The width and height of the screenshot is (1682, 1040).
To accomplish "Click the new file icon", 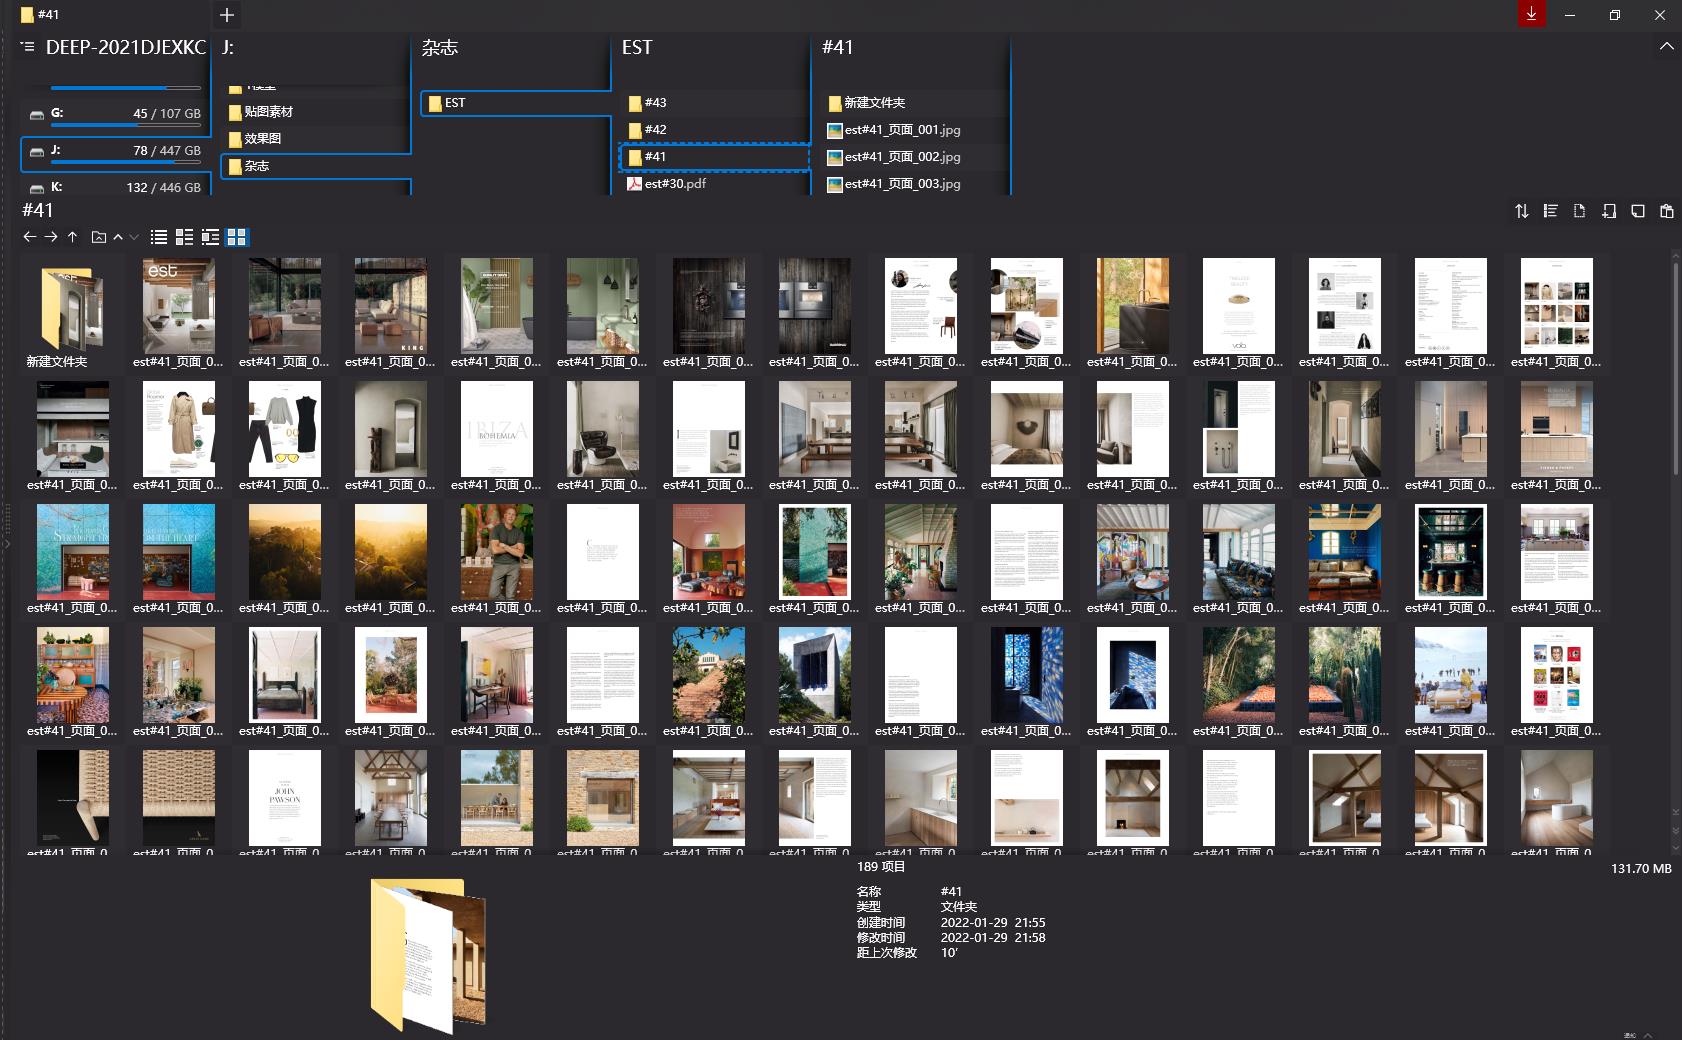I will [1579, 211].
